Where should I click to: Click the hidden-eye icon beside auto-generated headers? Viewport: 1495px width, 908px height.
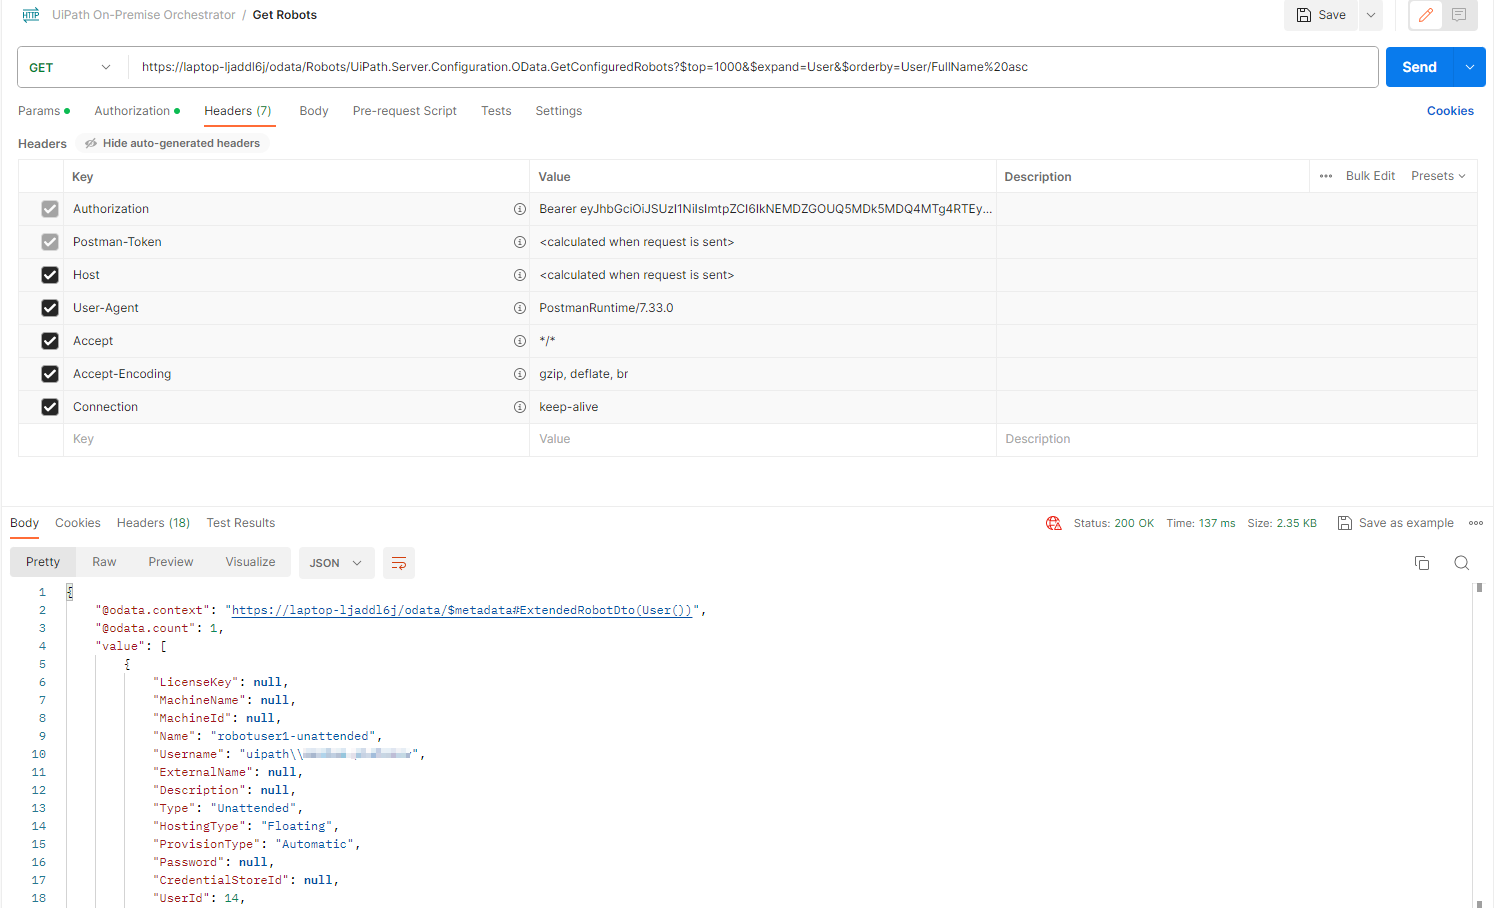tap(91, 143)
